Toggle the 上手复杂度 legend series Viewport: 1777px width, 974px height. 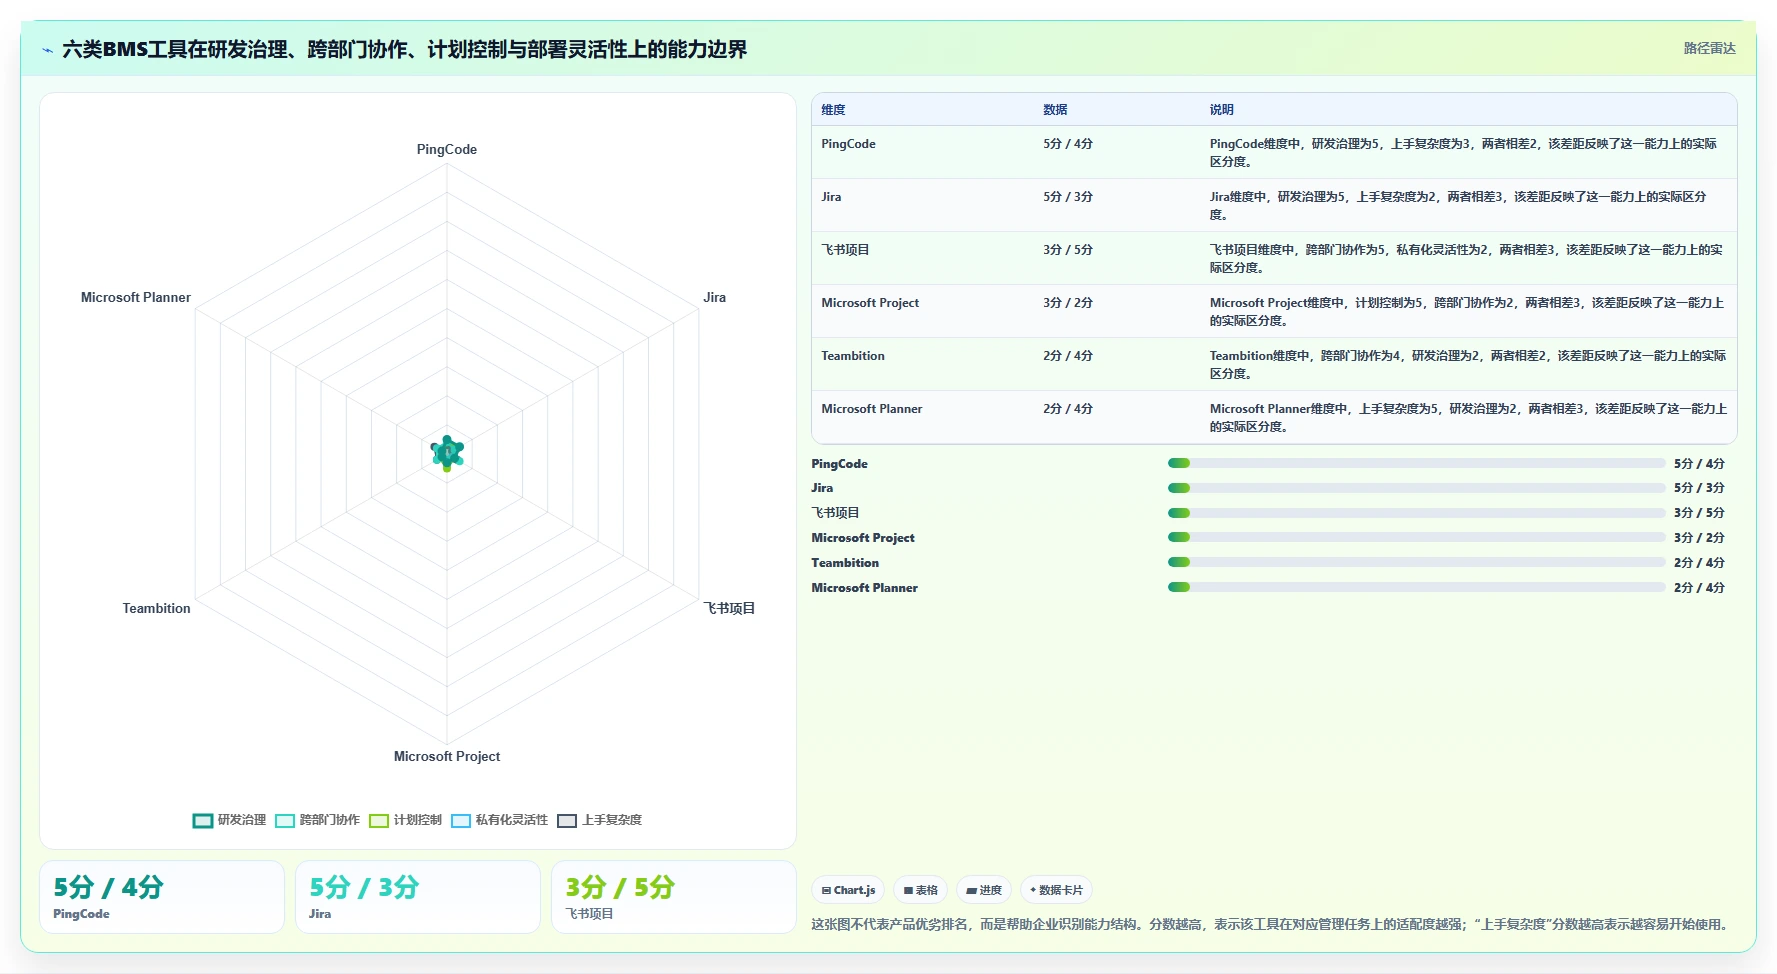[x=599, y=820]
